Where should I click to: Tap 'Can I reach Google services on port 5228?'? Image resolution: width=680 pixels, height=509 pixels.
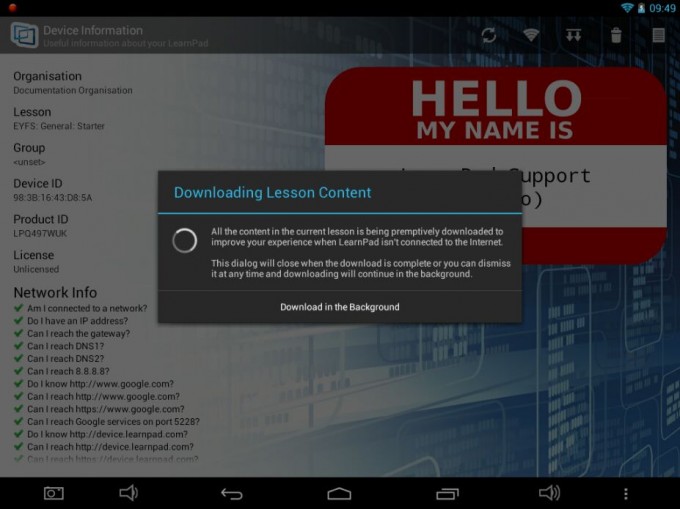pos(107,421)
